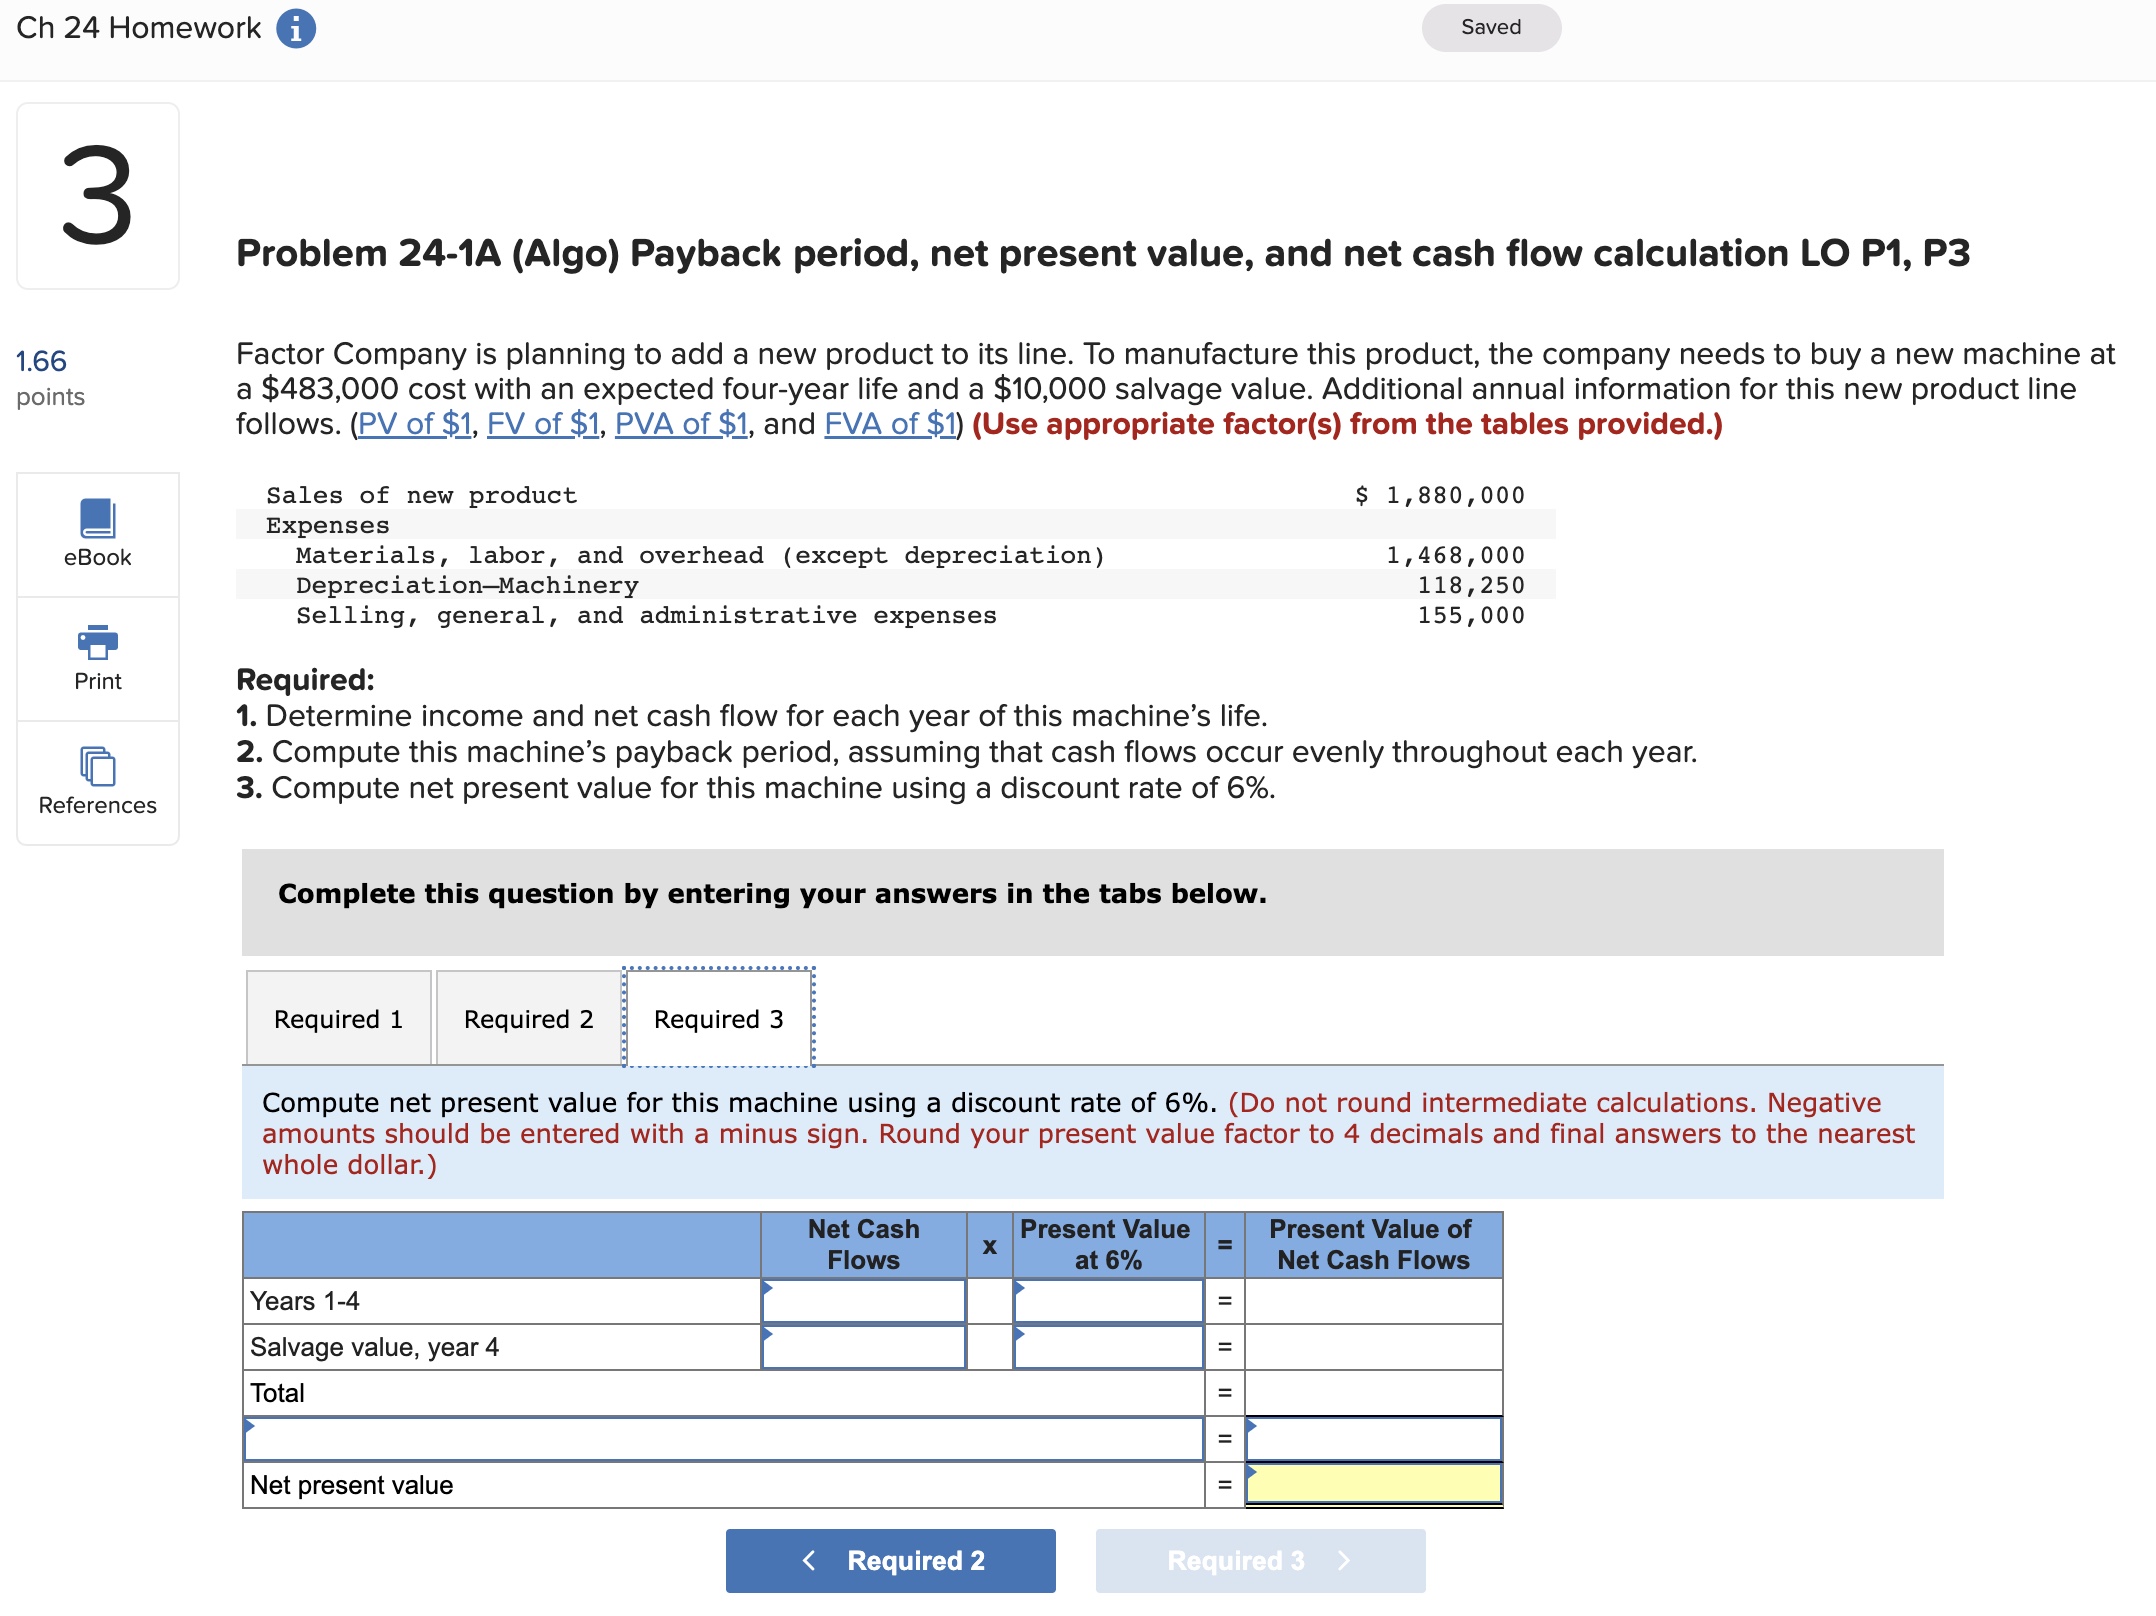This screenshot has width=2156, height=1616.
Task: Click the yellow Net present value cell
Action: tap(1373, 1484)
